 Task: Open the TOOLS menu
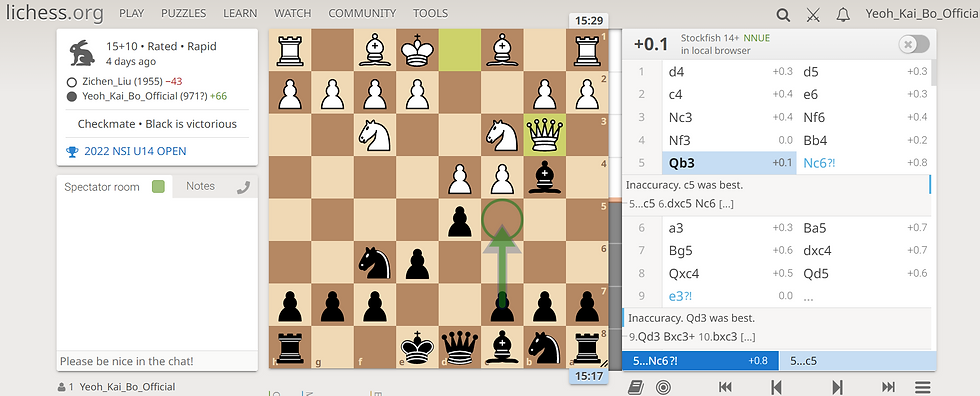coord(430,13)
